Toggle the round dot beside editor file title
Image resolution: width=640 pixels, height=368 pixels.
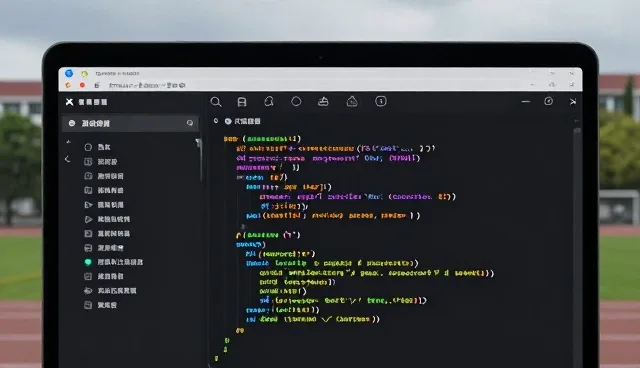pyautogui.click(x=228, y=121)
